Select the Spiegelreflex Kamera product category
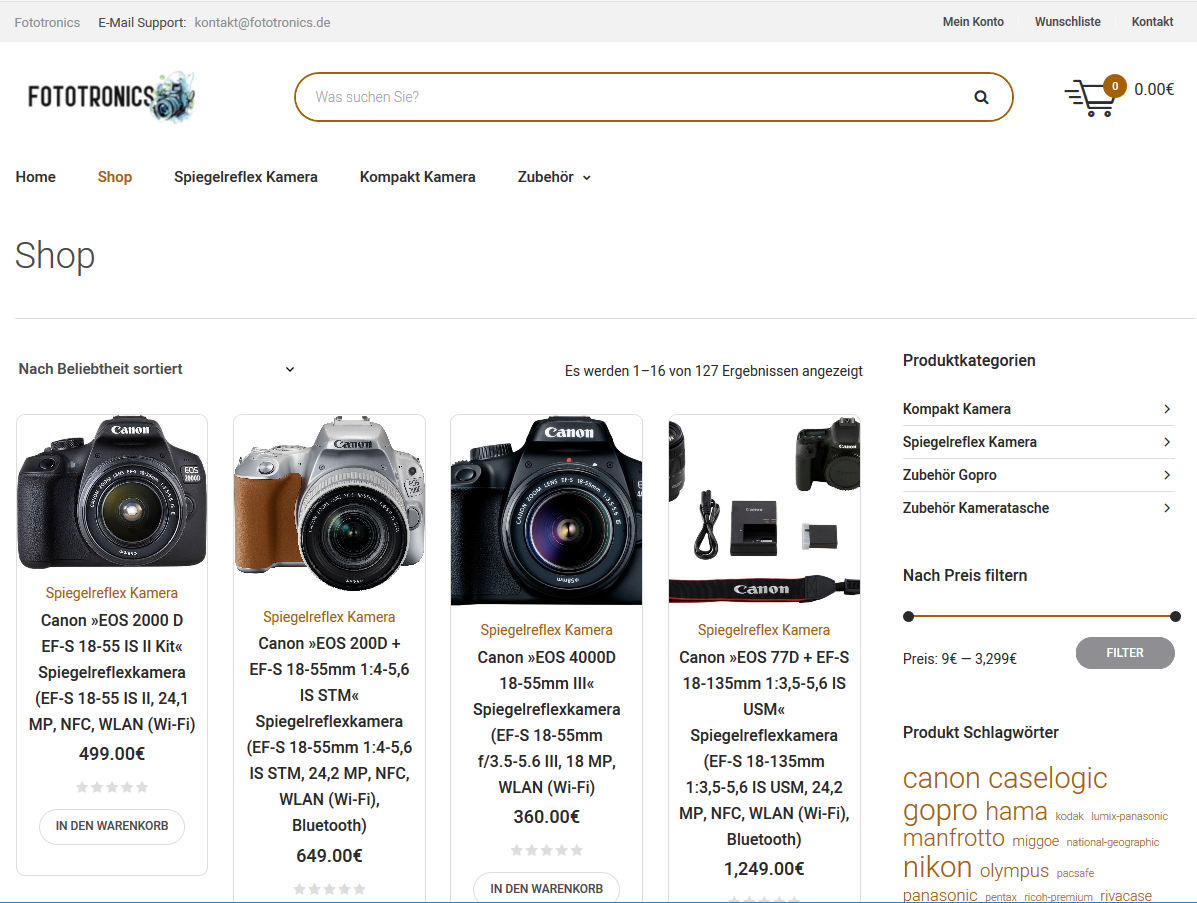 pyautogui.click(x=970, y=442)
